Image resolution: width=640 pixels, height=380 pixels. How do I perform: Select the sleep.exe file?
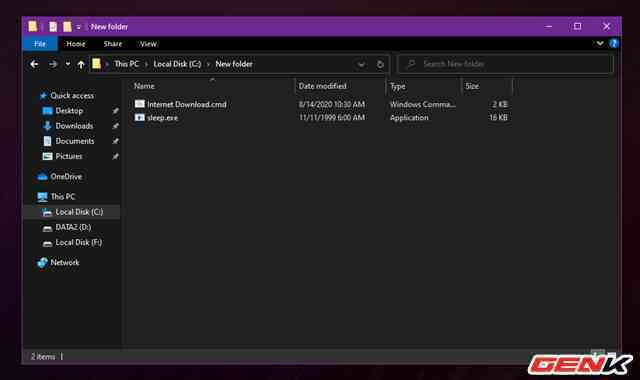coord(162,118)
